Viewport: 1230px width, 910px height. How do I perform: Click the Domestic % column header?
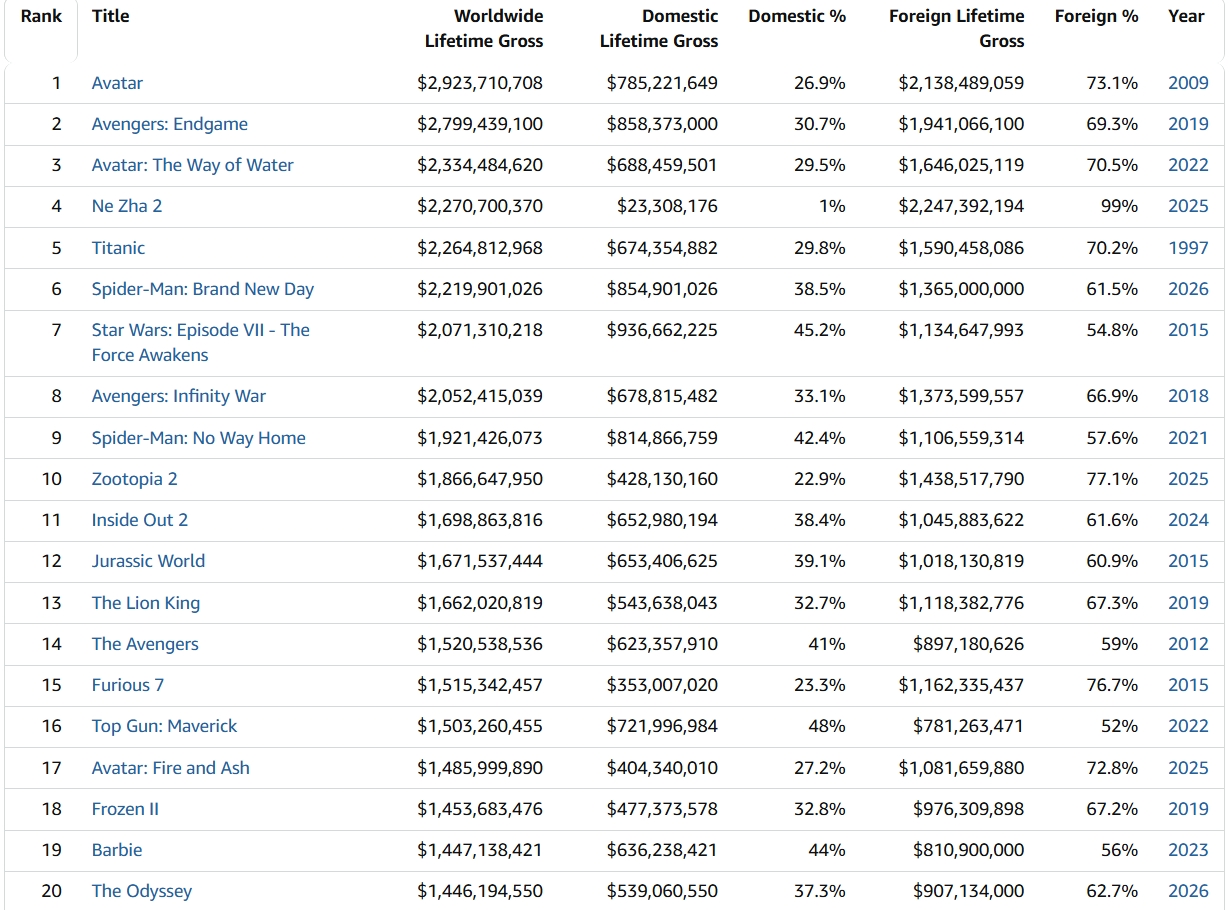(797, 16)
